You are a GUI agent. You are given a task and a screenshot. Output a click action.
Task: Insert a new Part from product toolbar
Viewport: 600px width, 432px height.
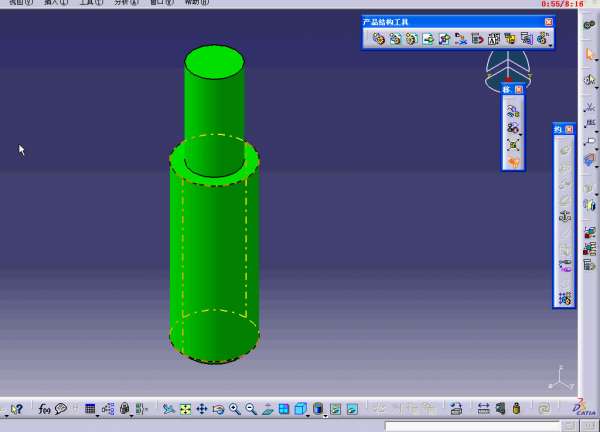(412, 39)
